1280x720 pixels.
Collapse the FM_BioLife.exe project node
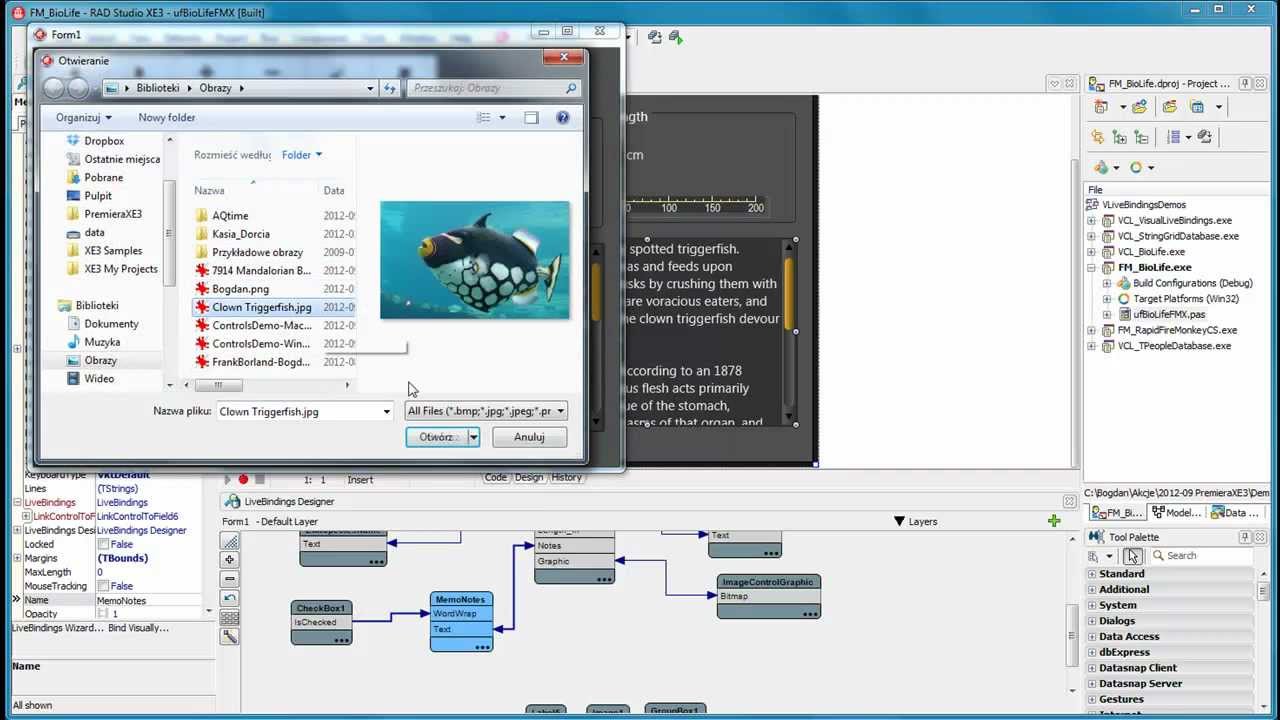(1092, 268)
